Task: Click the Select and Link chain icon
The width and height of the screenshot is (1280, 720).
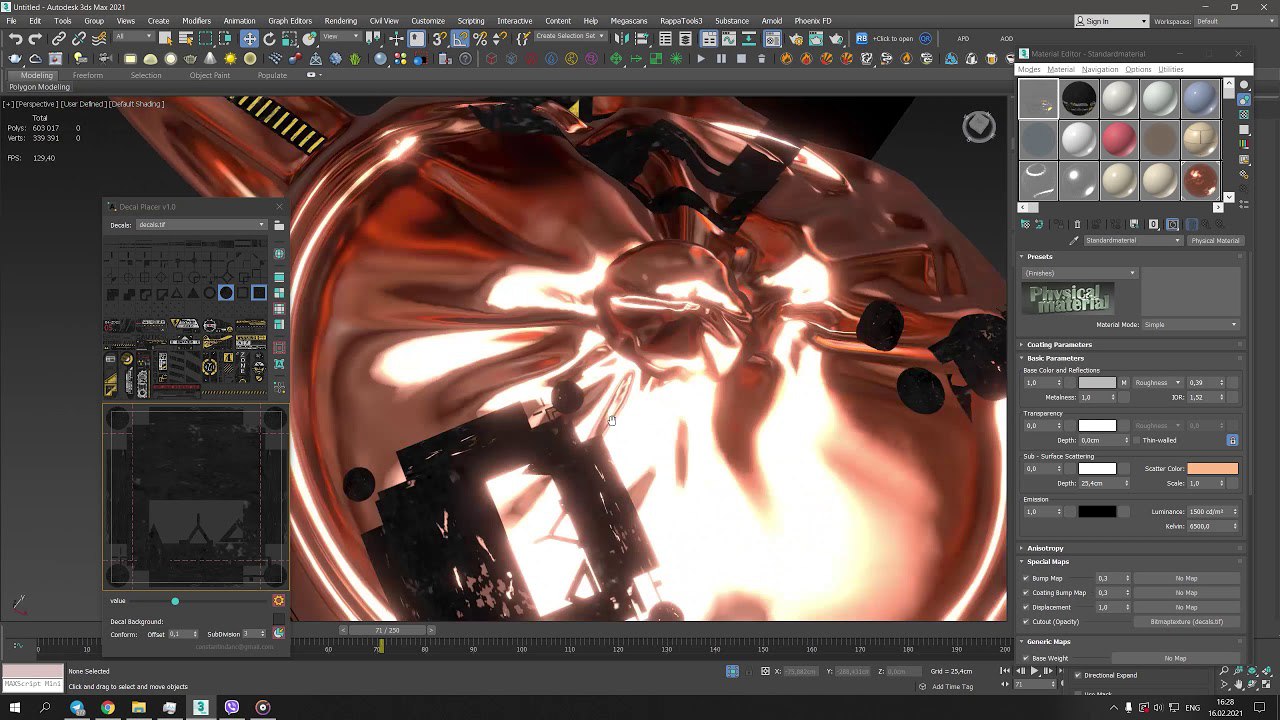Action: click(59, 39)
